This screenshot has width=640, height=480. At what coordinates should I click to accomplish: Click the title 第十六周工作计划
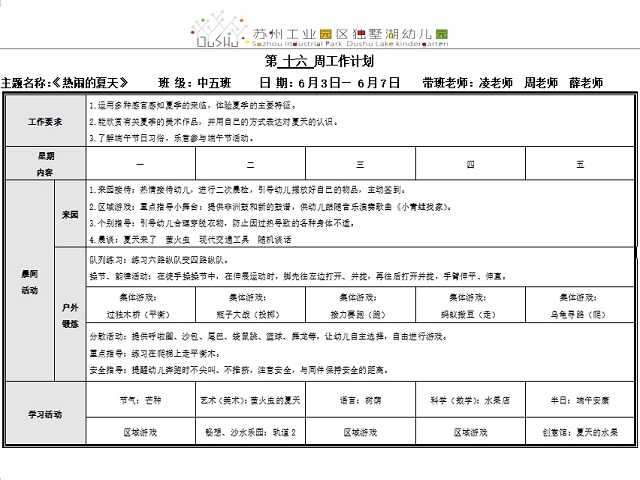(320, 66)
